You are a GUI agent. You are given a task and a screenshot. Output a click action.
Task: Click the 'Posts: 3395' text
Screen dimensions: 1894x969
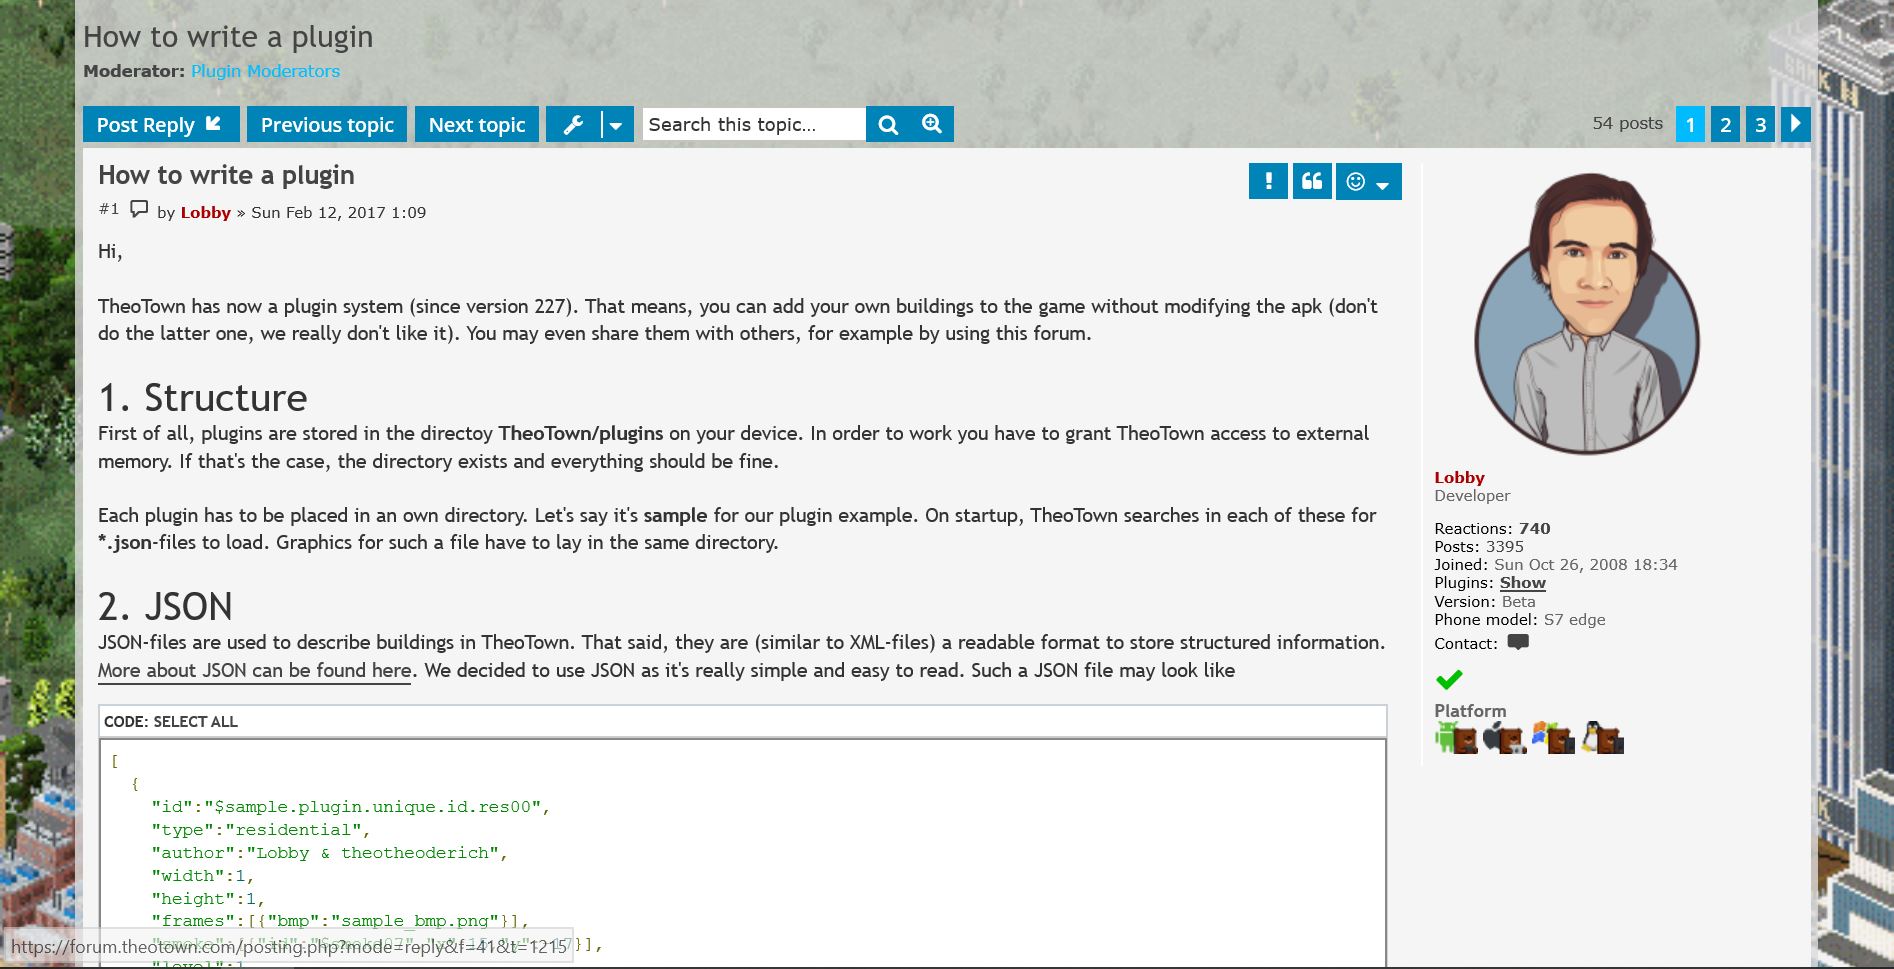click(1479, 547)
